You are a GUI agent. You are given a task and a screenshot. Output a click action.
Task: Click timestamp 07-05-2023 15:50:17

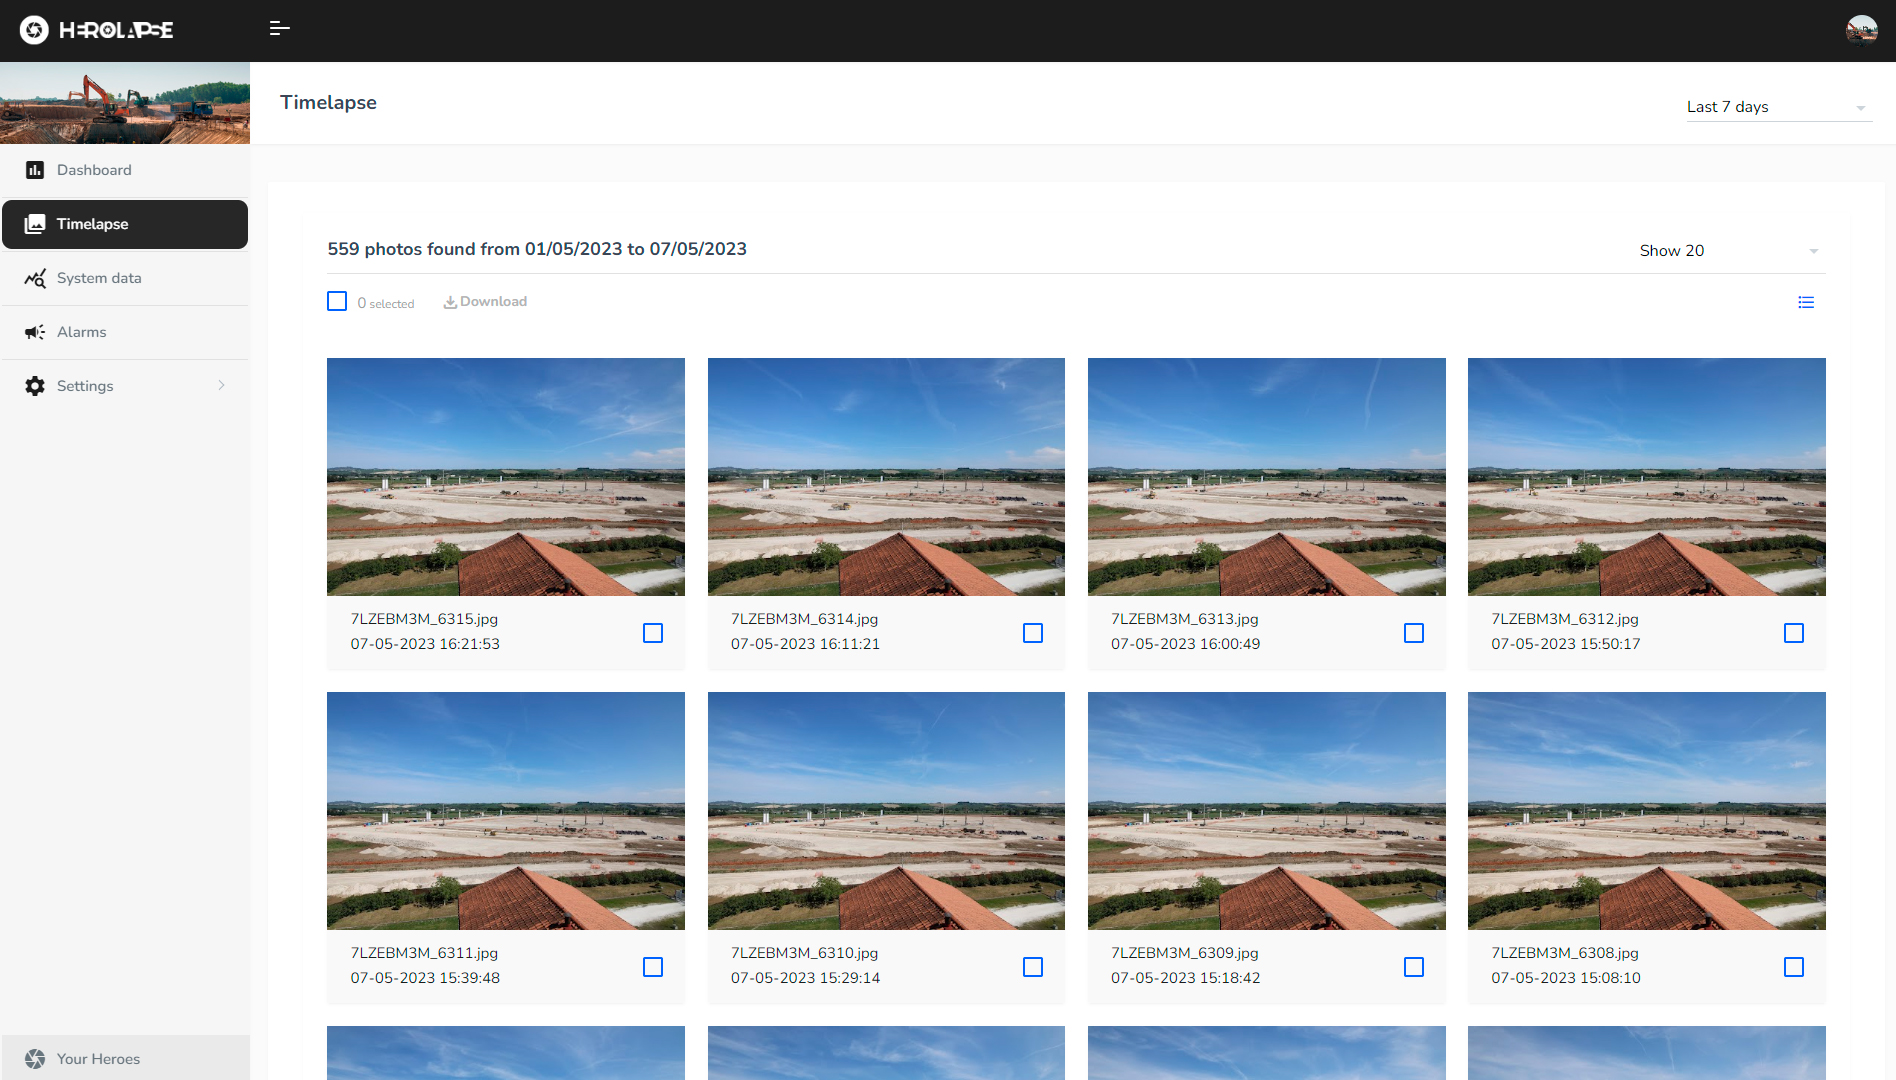tap(1566, 645)
